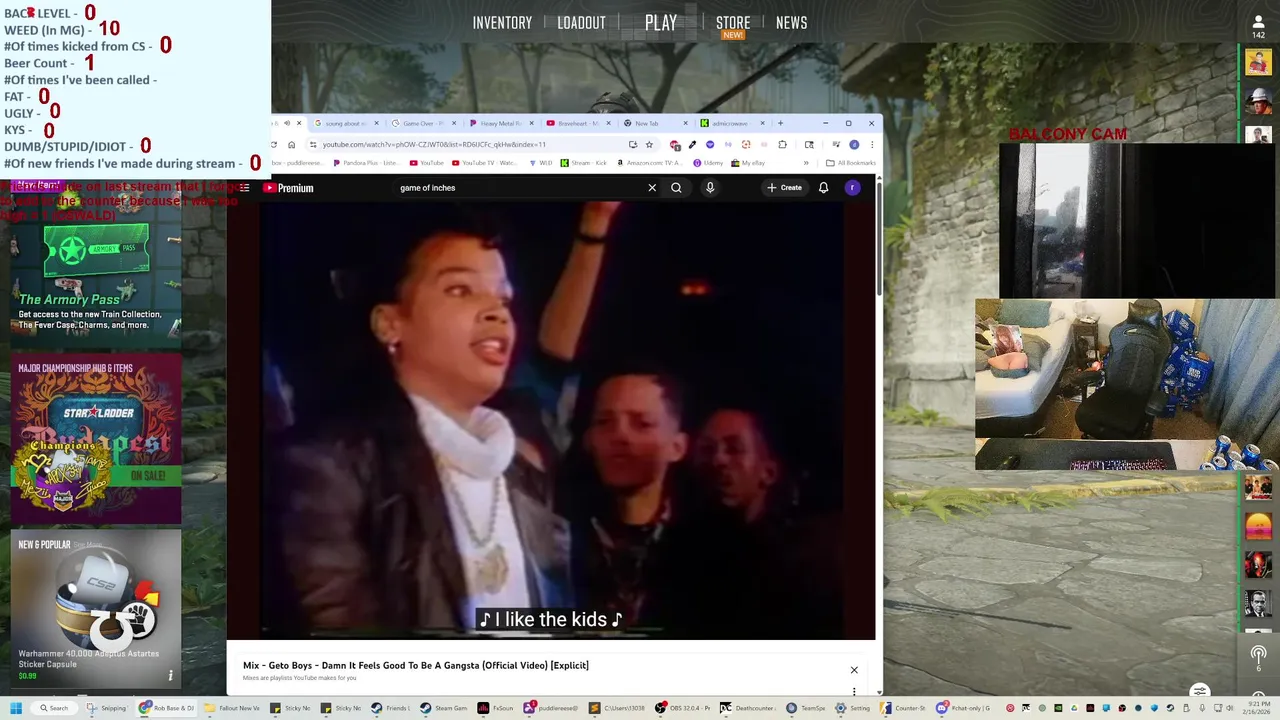Viewport: 1280px width, 720px height.
Task: Expand the hidden bookmarks overflow chevron
Action: (806, 163)
